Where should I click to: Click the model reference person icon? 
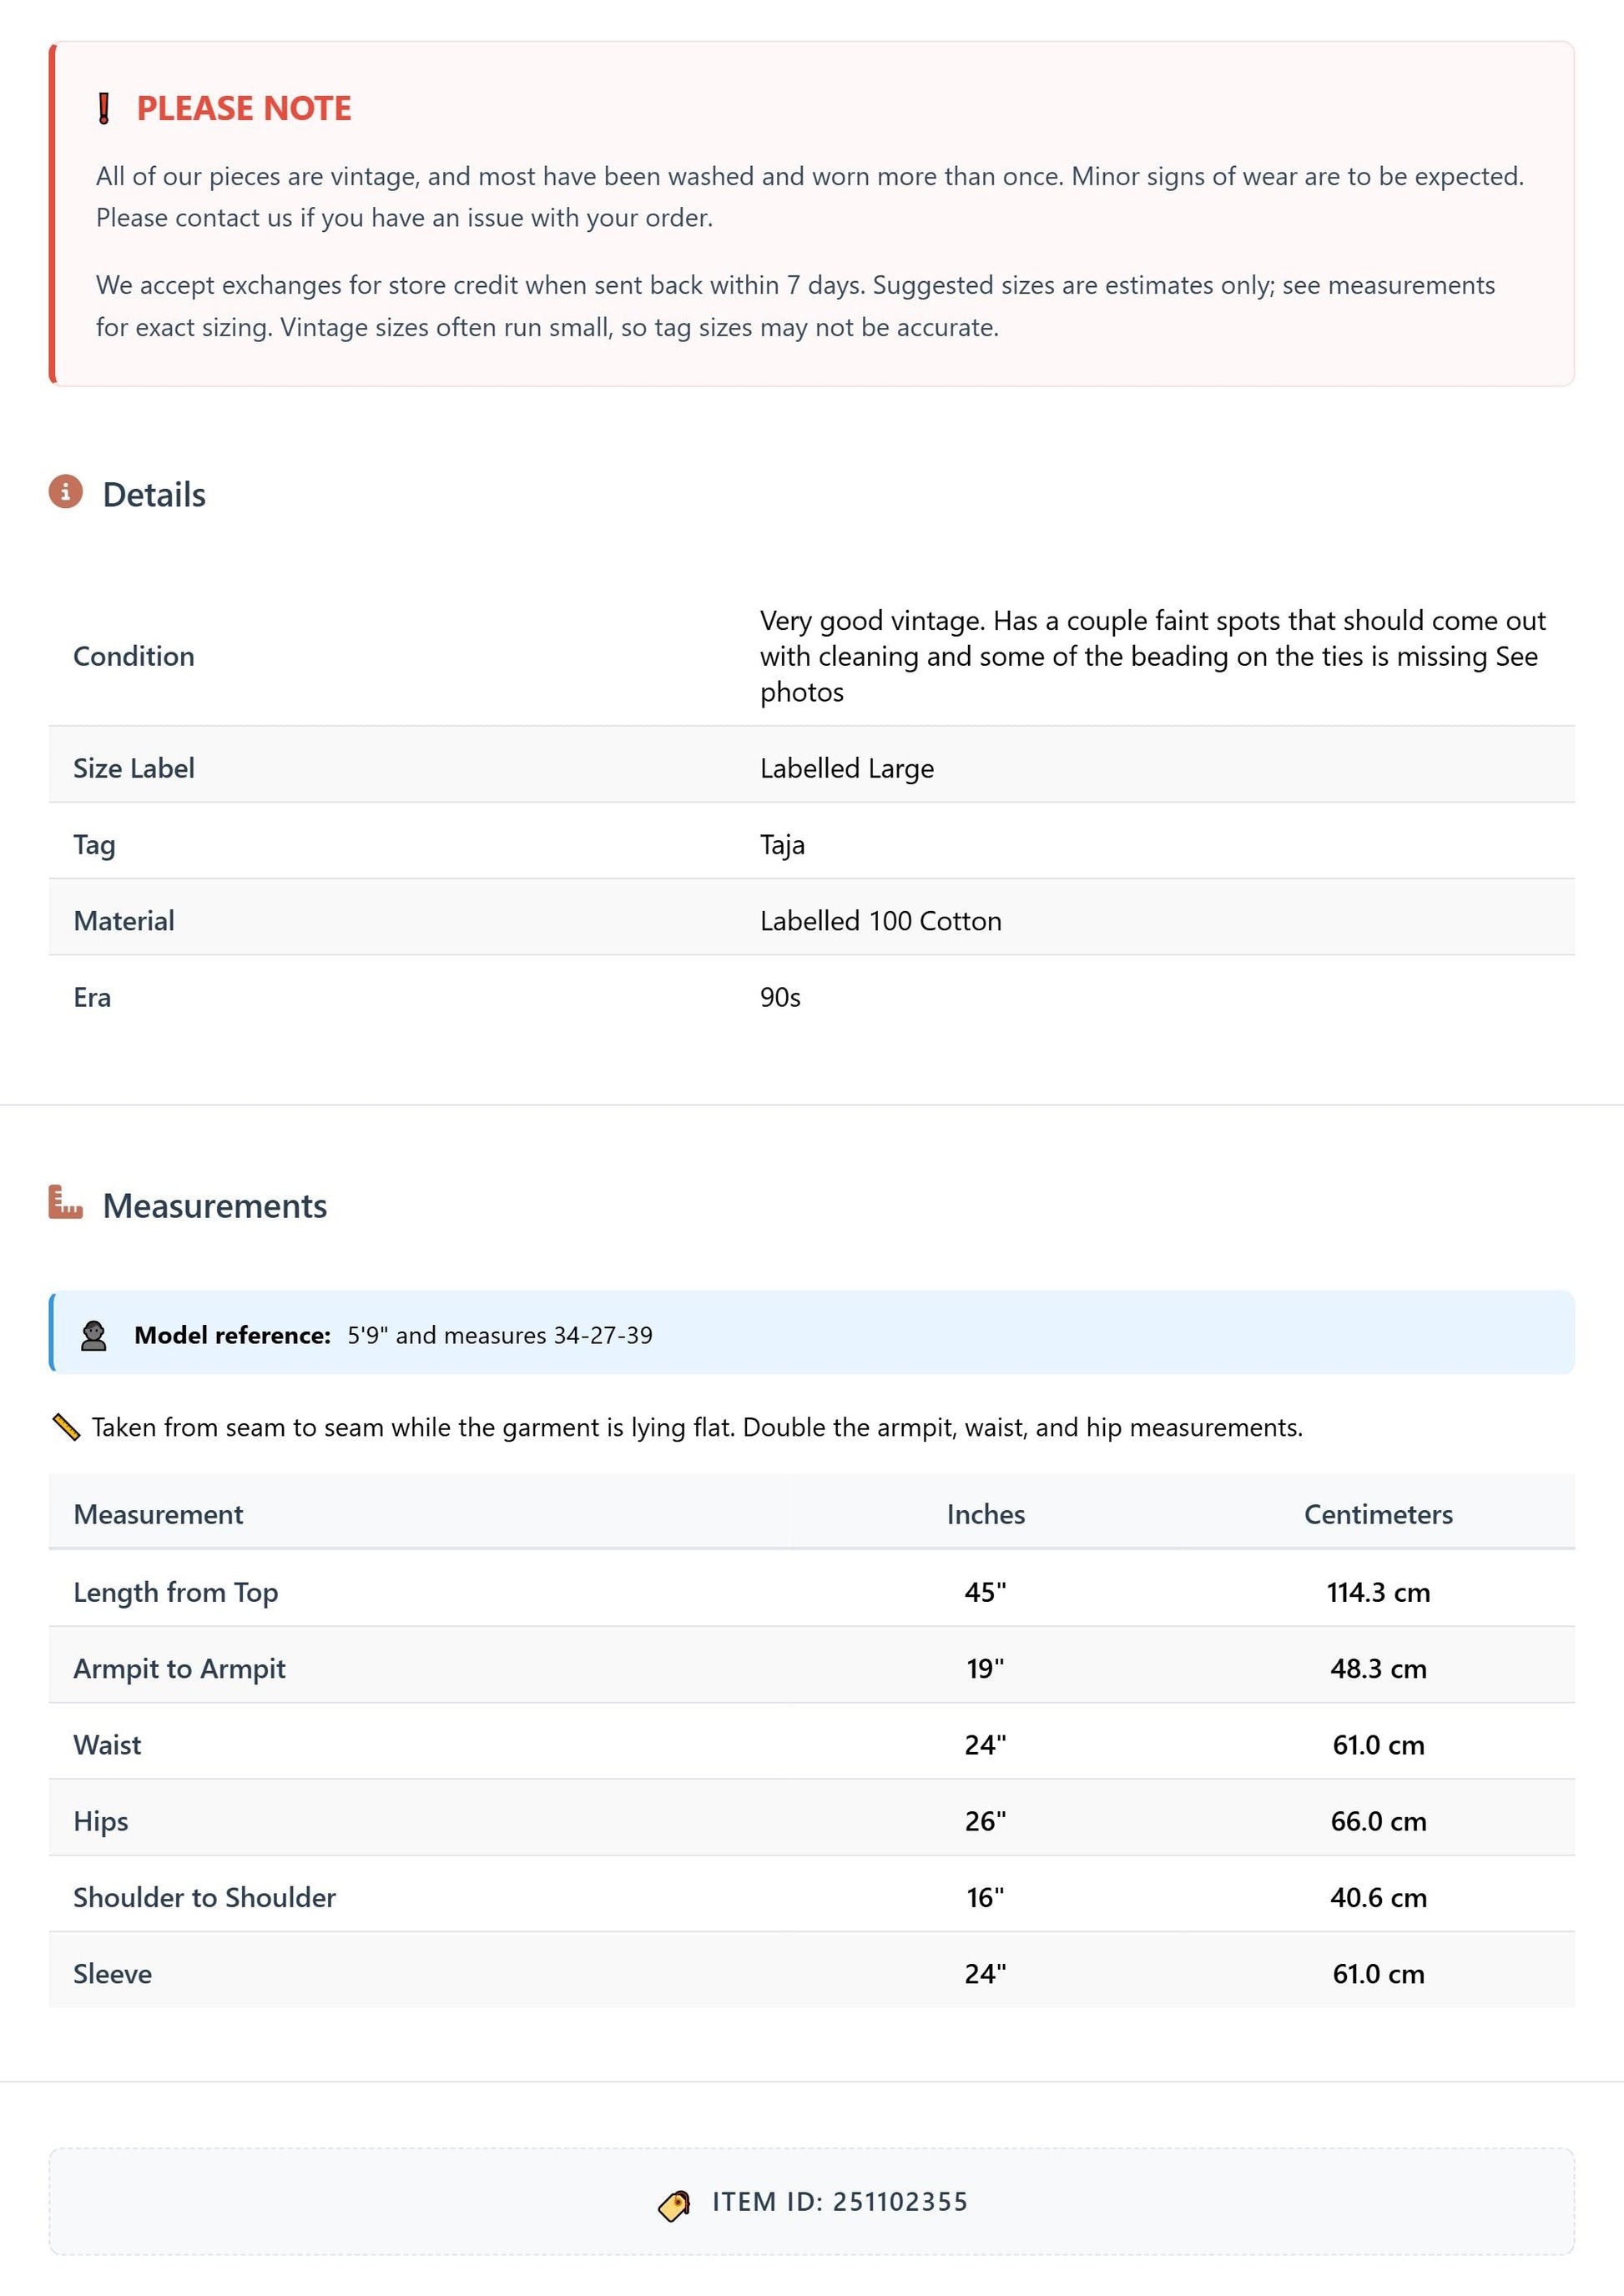(94, 1336)
